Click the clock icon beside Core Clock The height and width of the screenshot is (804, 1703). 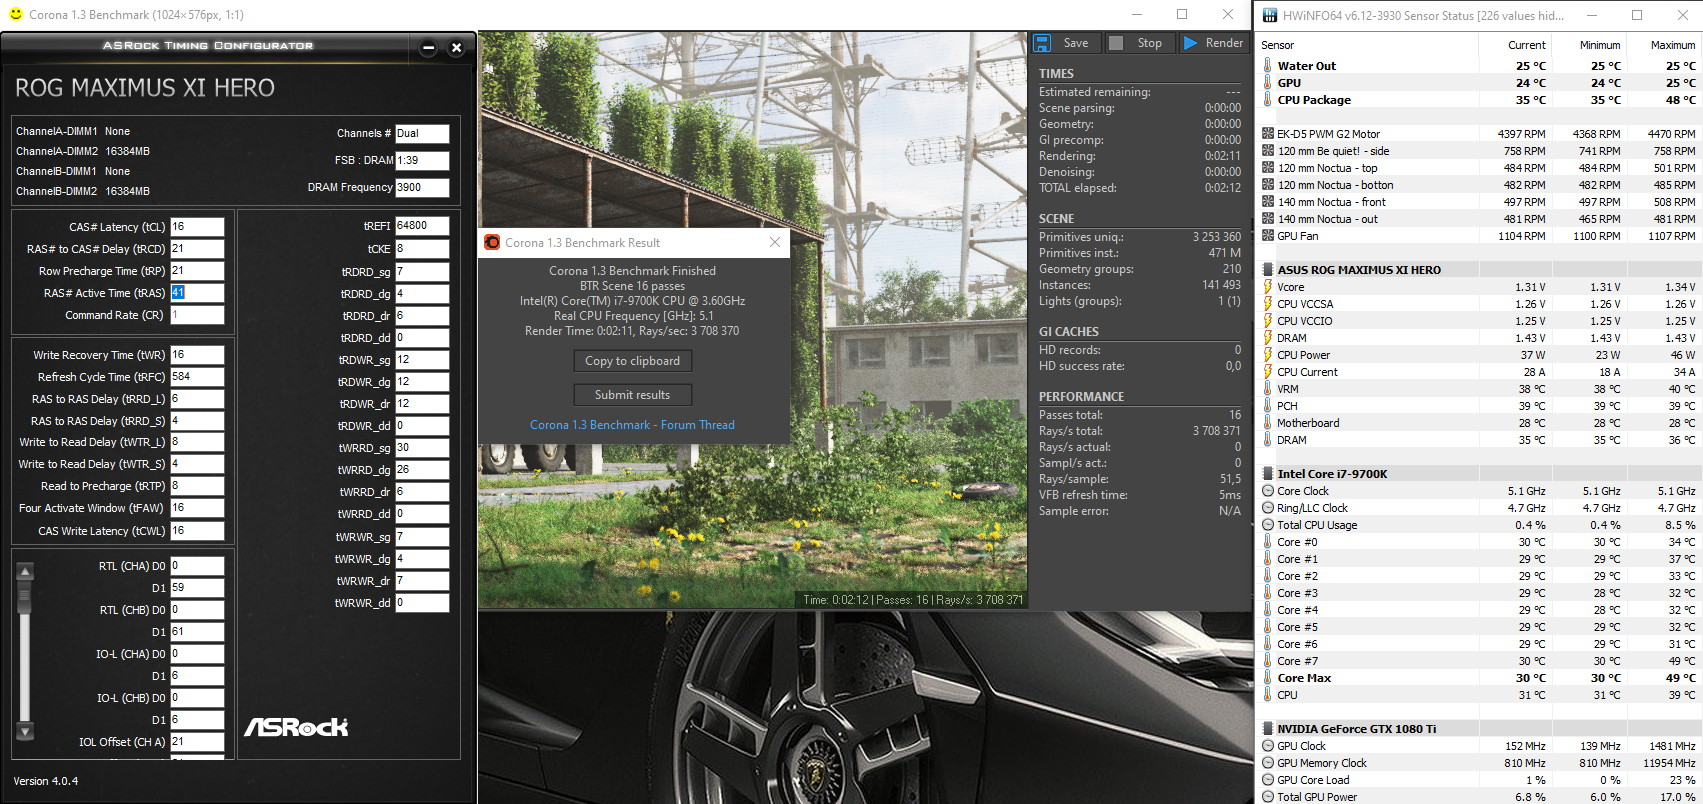[x=1268, y=491]
